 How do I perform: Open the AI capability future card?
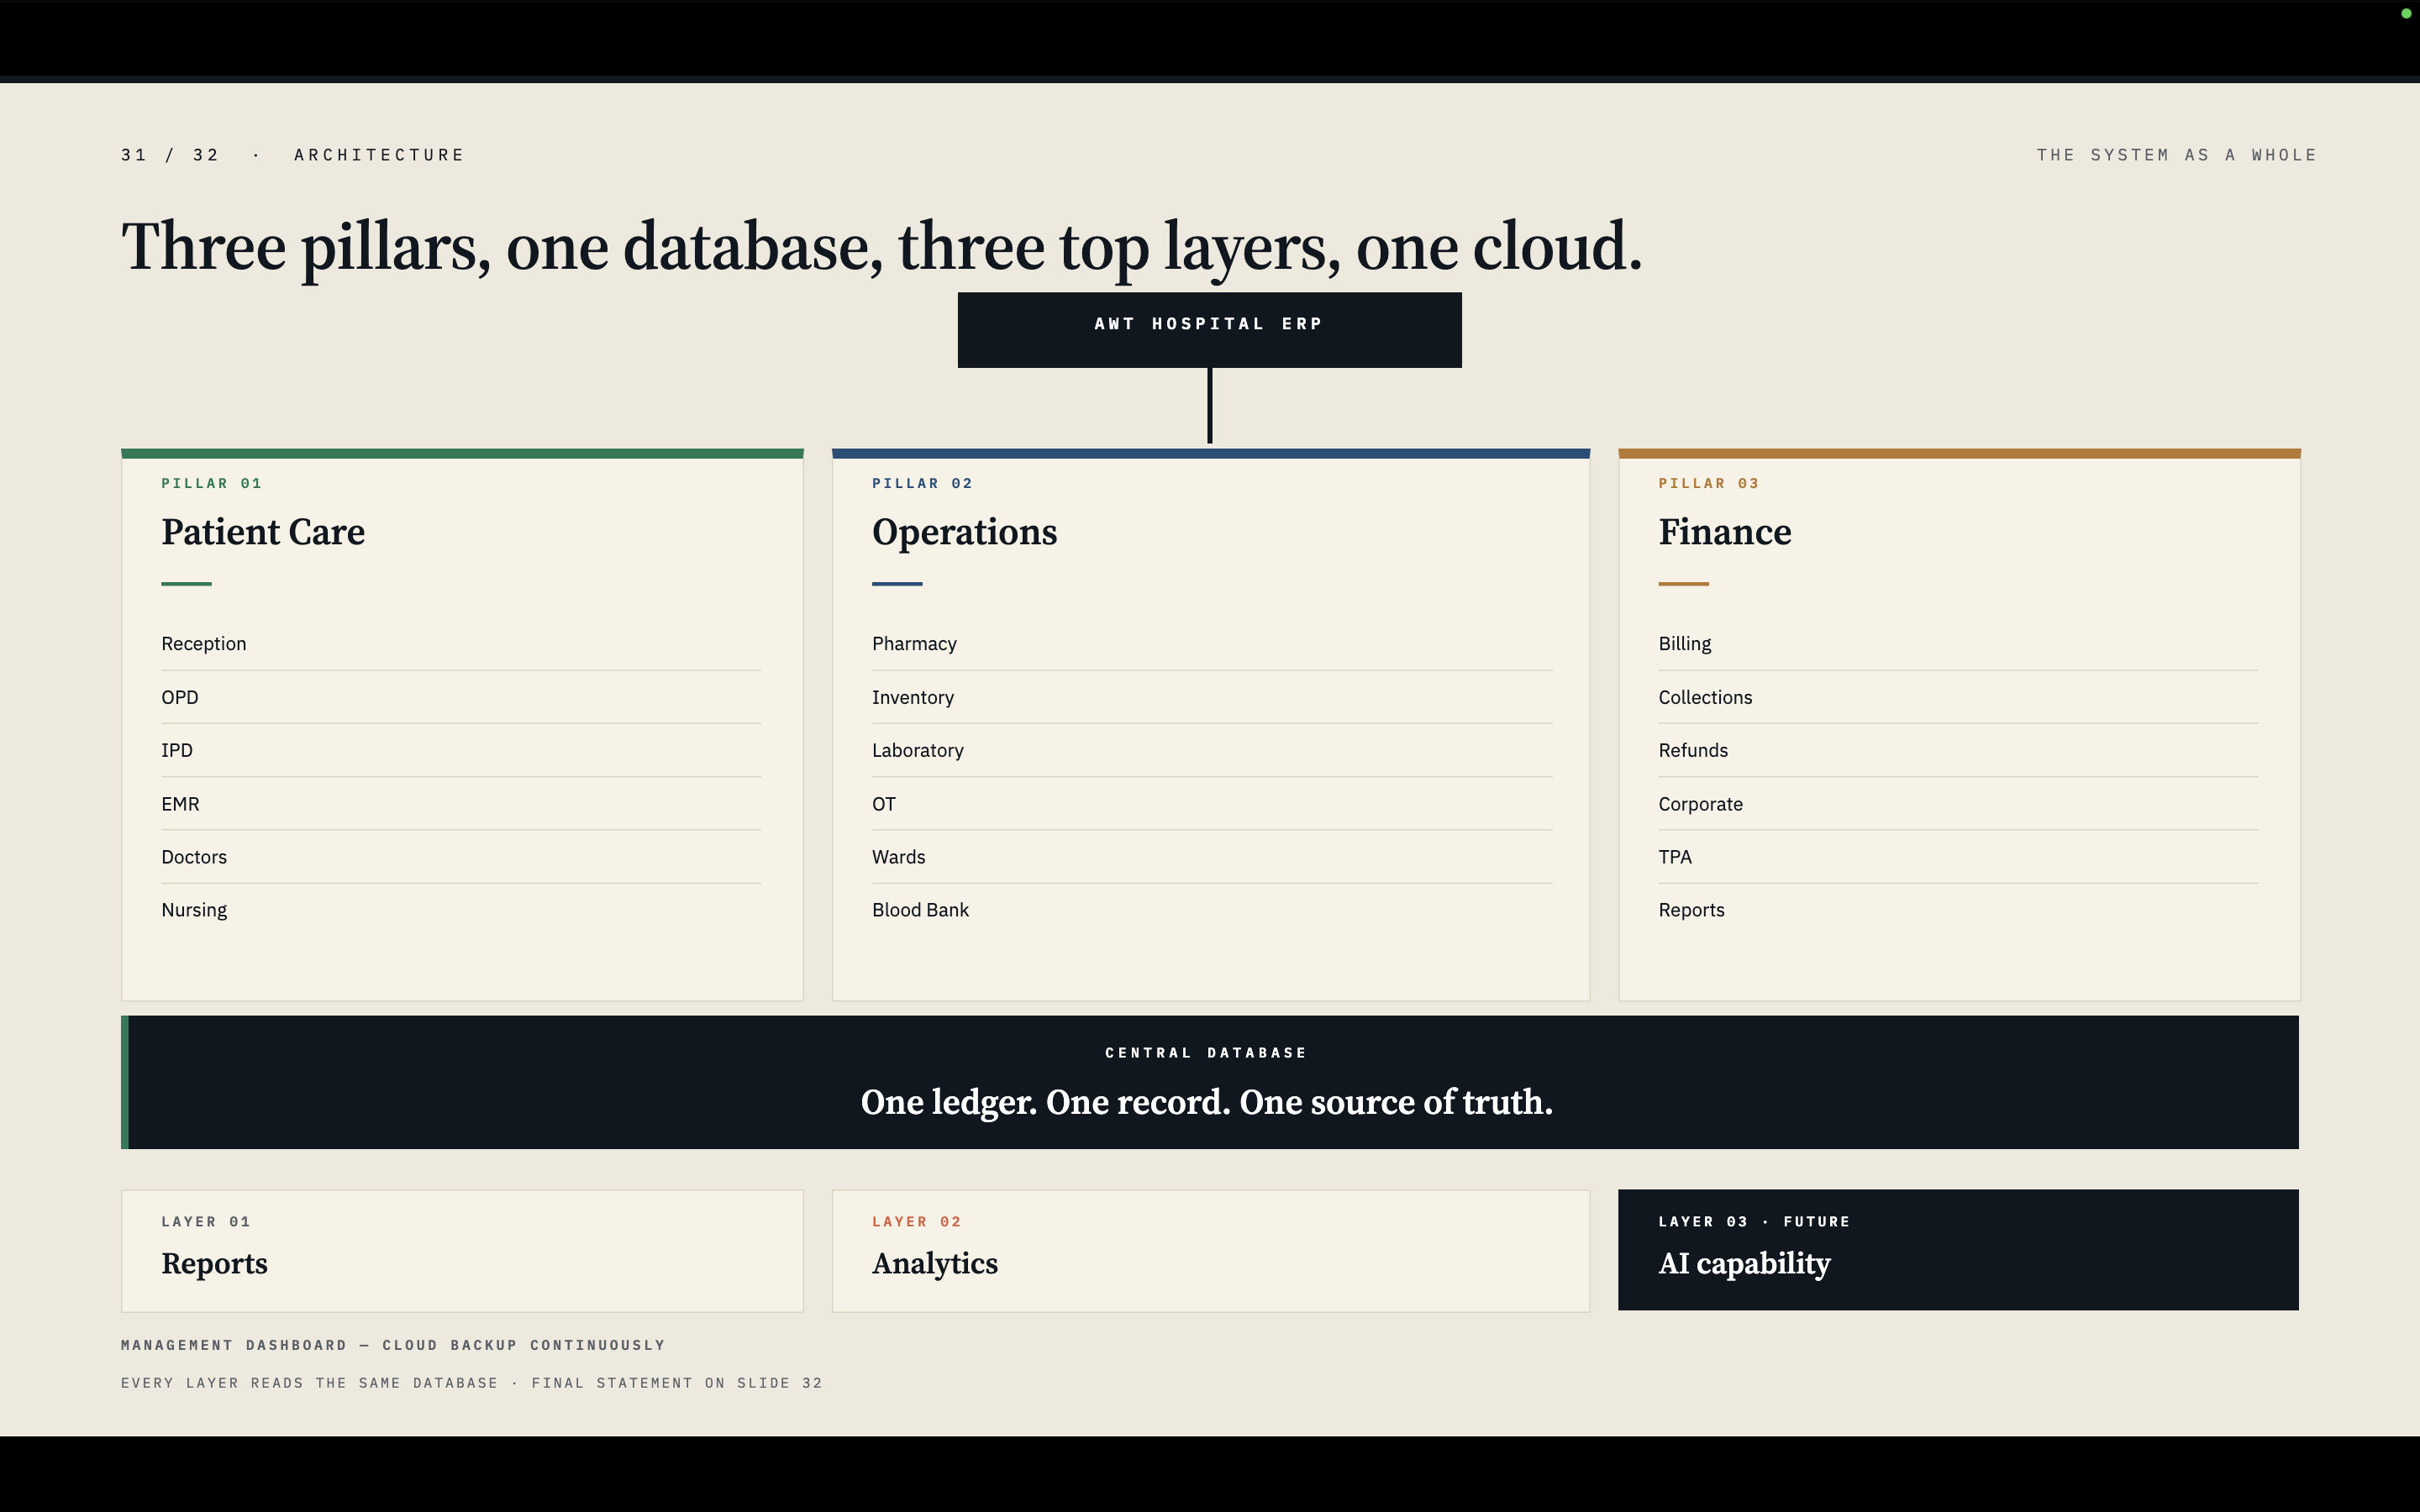(1958, 1249)
